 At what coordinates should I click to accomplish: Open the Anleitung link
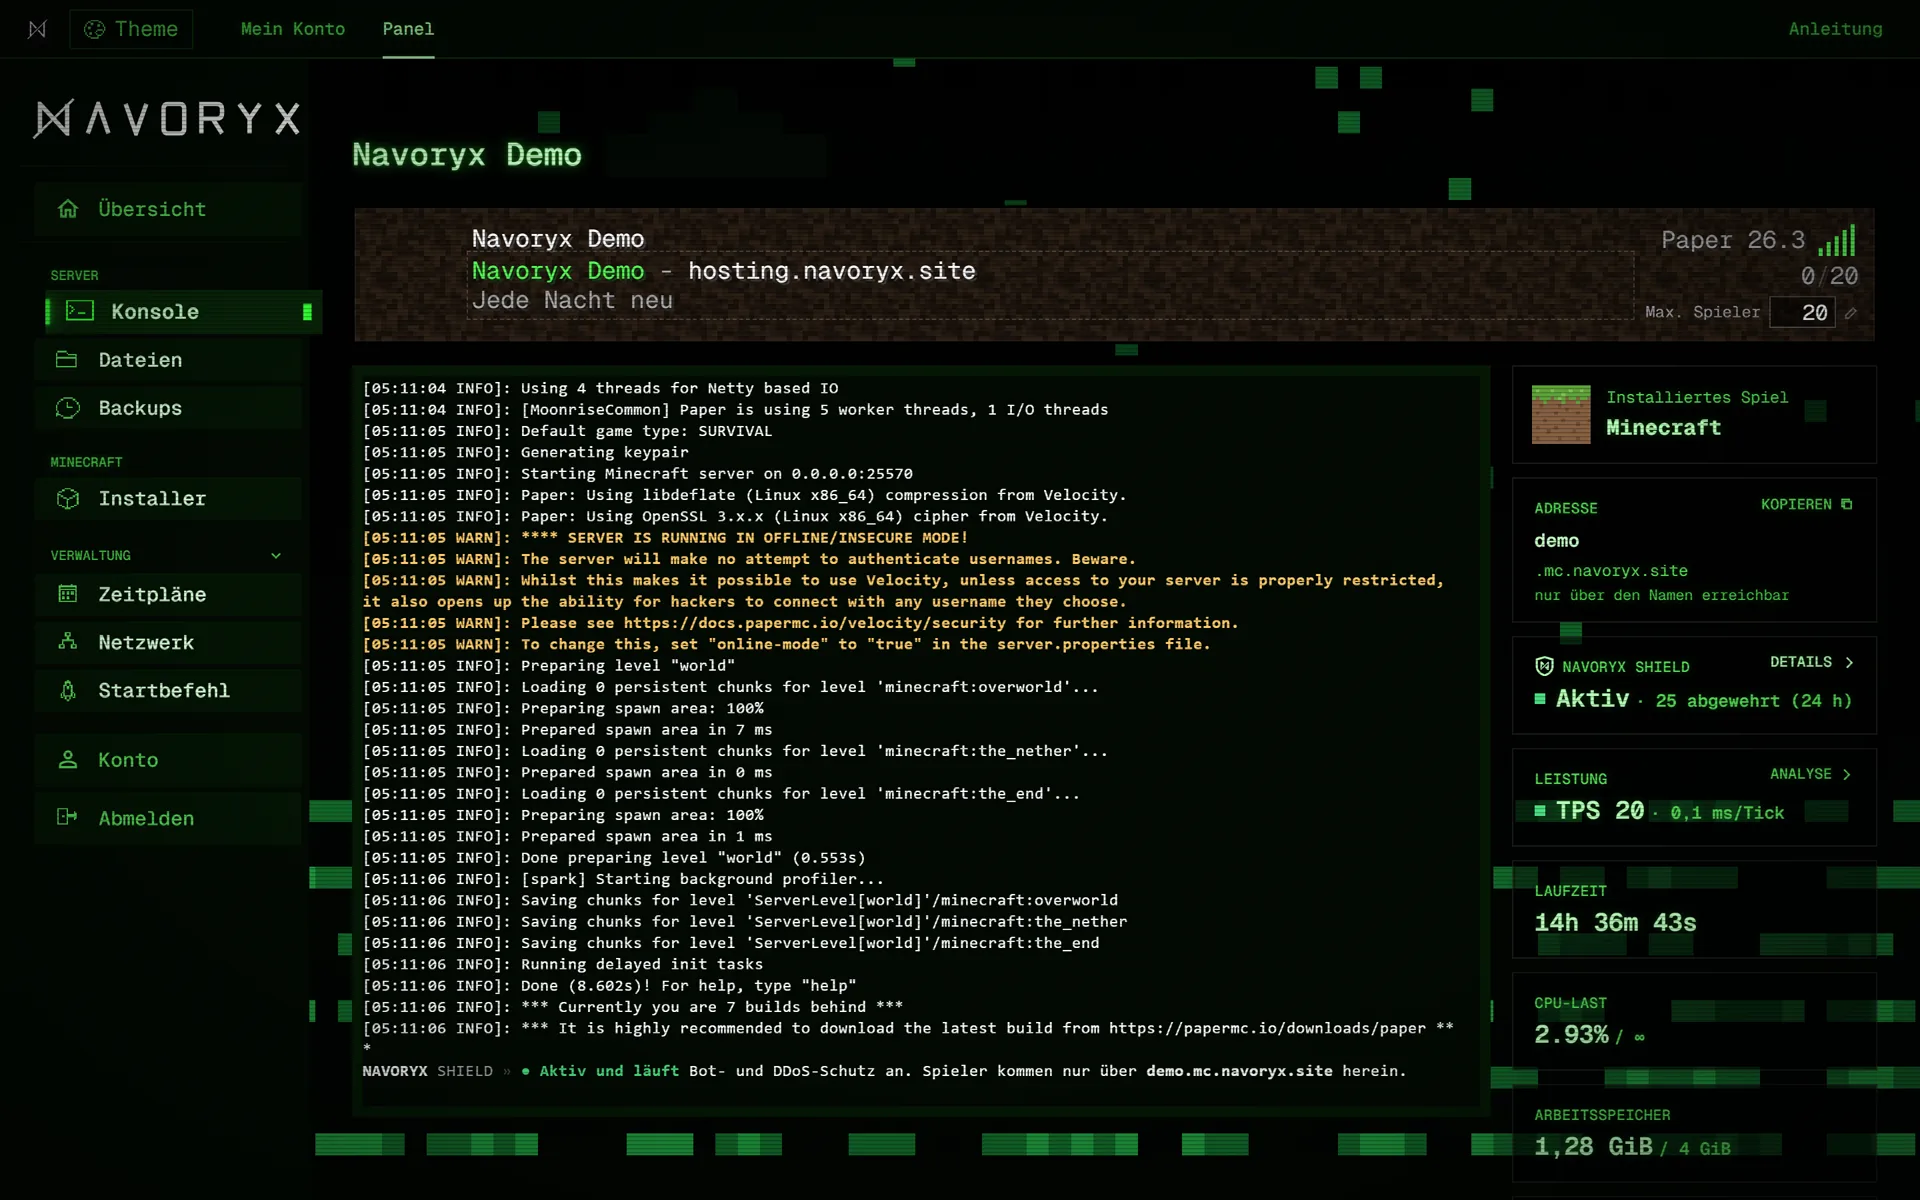click(x=1835, y=29)
